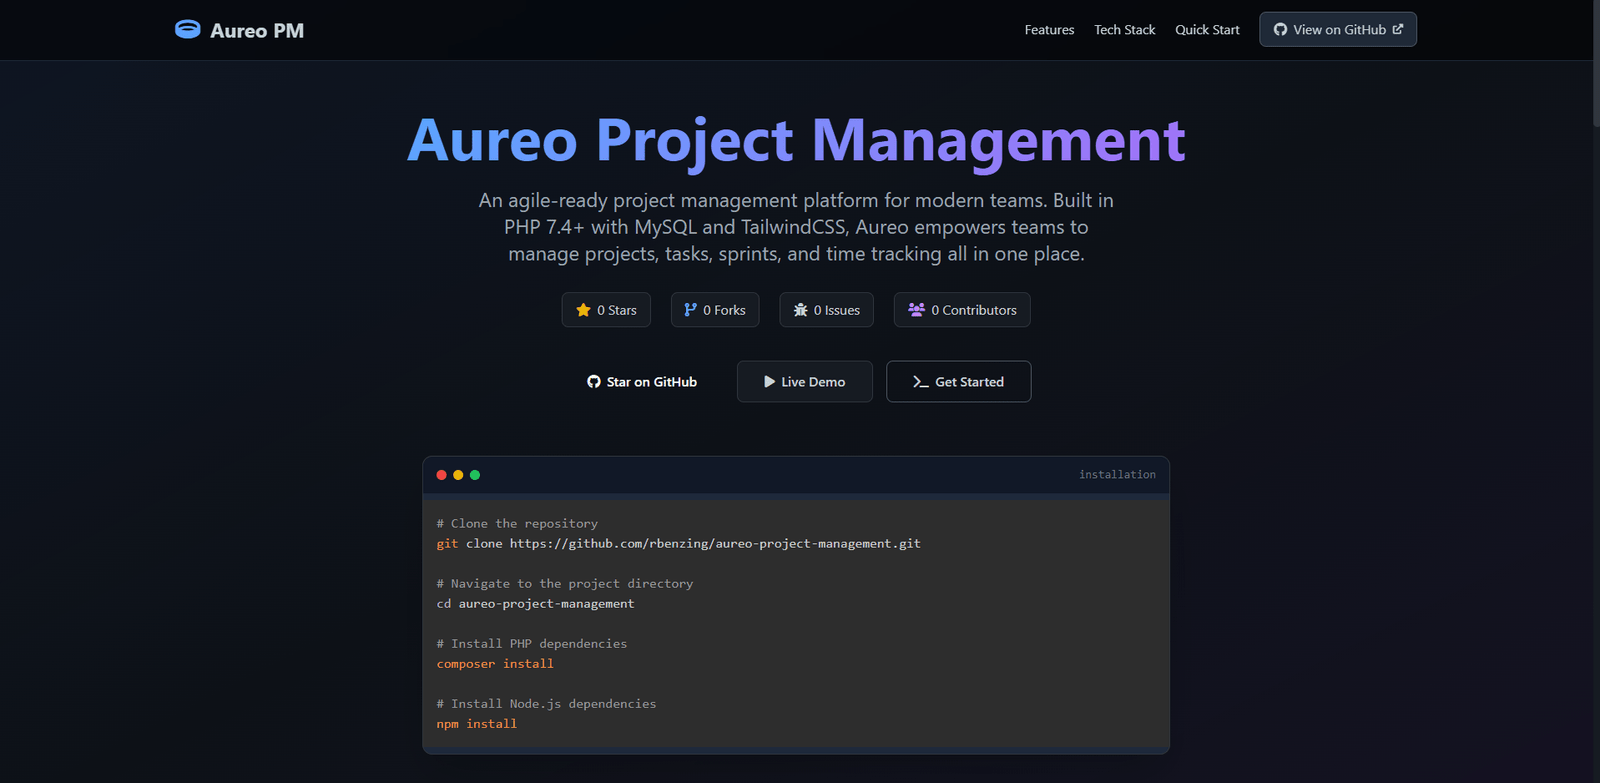Click Star on GitHub button
The image size is (1600, 783).
click(642, 382)
